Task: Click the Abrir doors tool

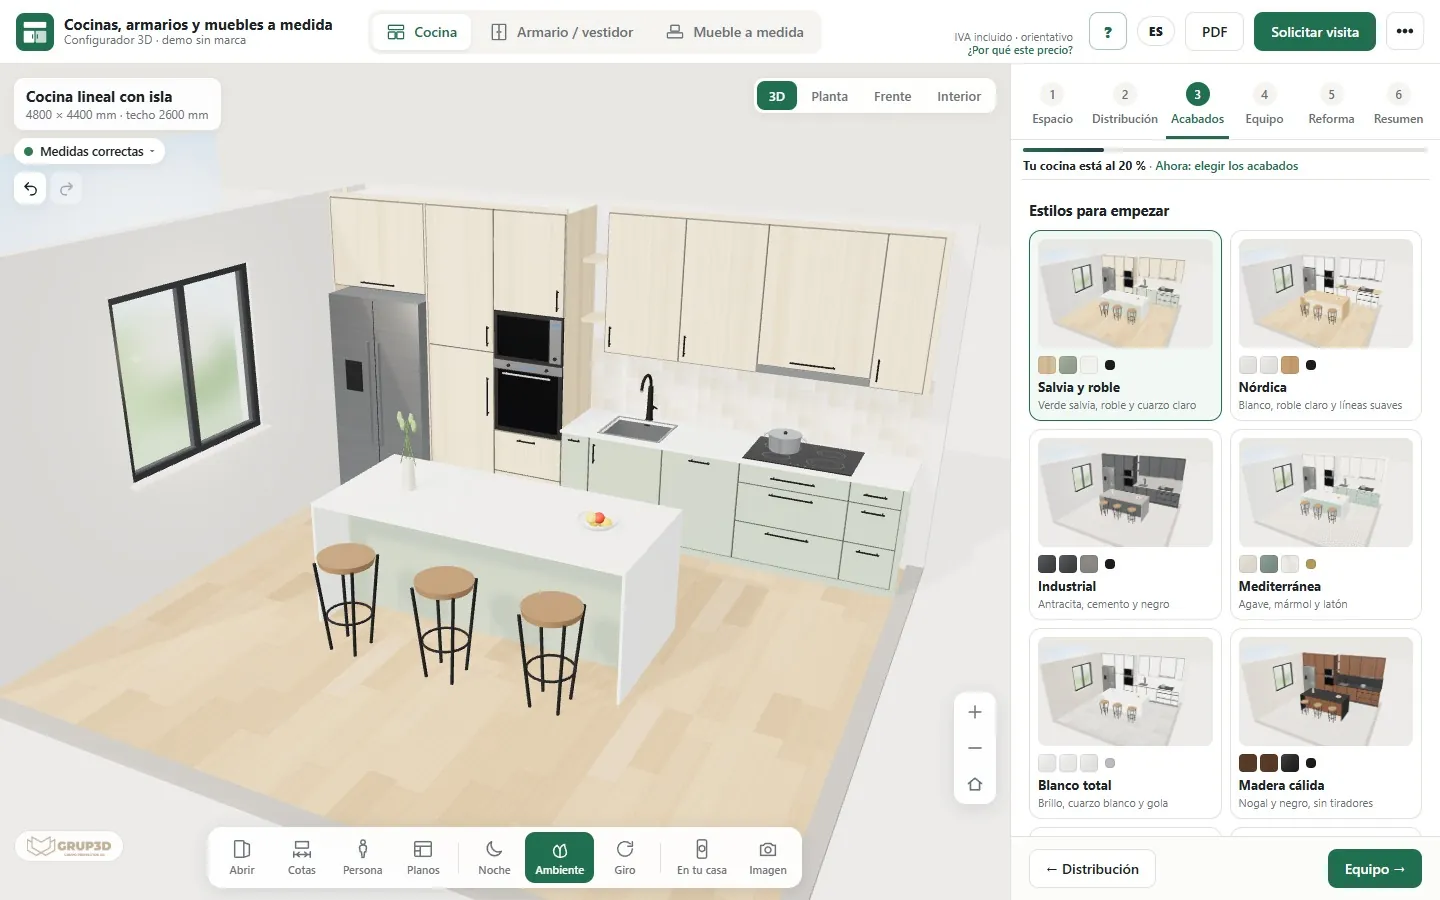Action: point(242,857)
